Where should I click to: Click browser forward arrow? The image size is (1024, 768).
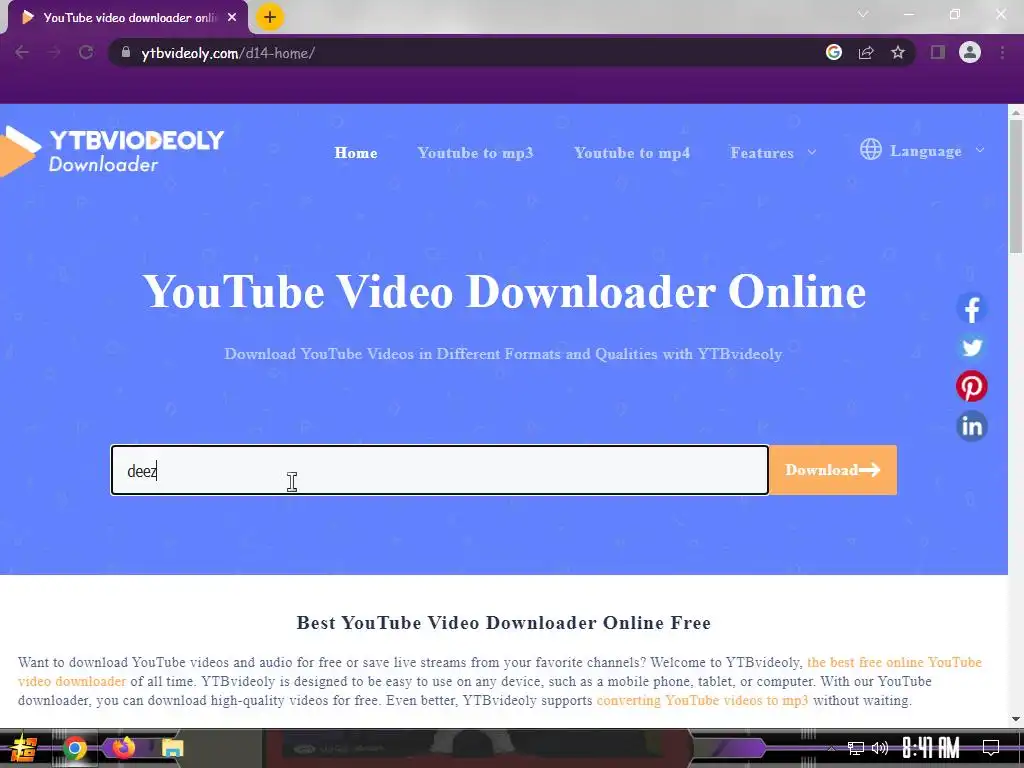54,52
